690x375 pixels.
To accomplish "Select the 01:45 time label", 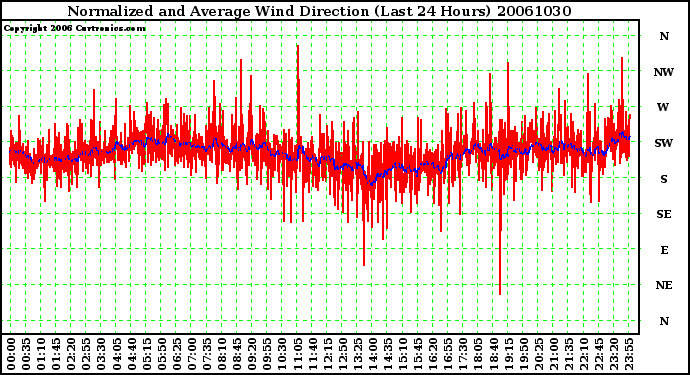I will click(x=56, y=354).
